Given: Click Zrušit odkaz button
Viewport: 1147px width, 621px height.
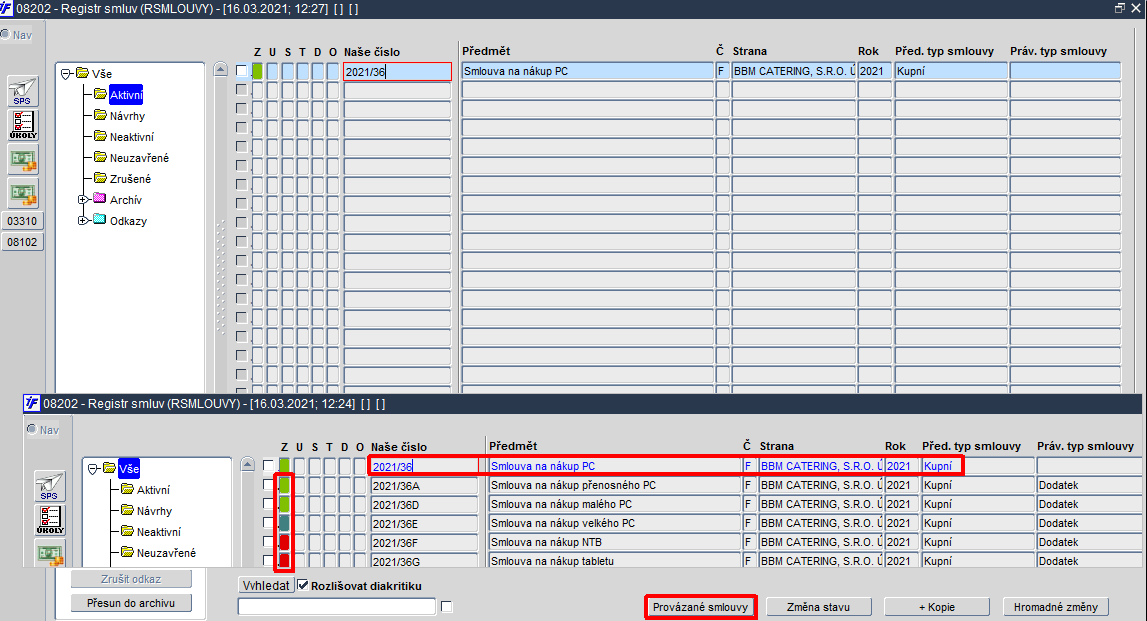Looking at the screenshot, I should point(131,579).
